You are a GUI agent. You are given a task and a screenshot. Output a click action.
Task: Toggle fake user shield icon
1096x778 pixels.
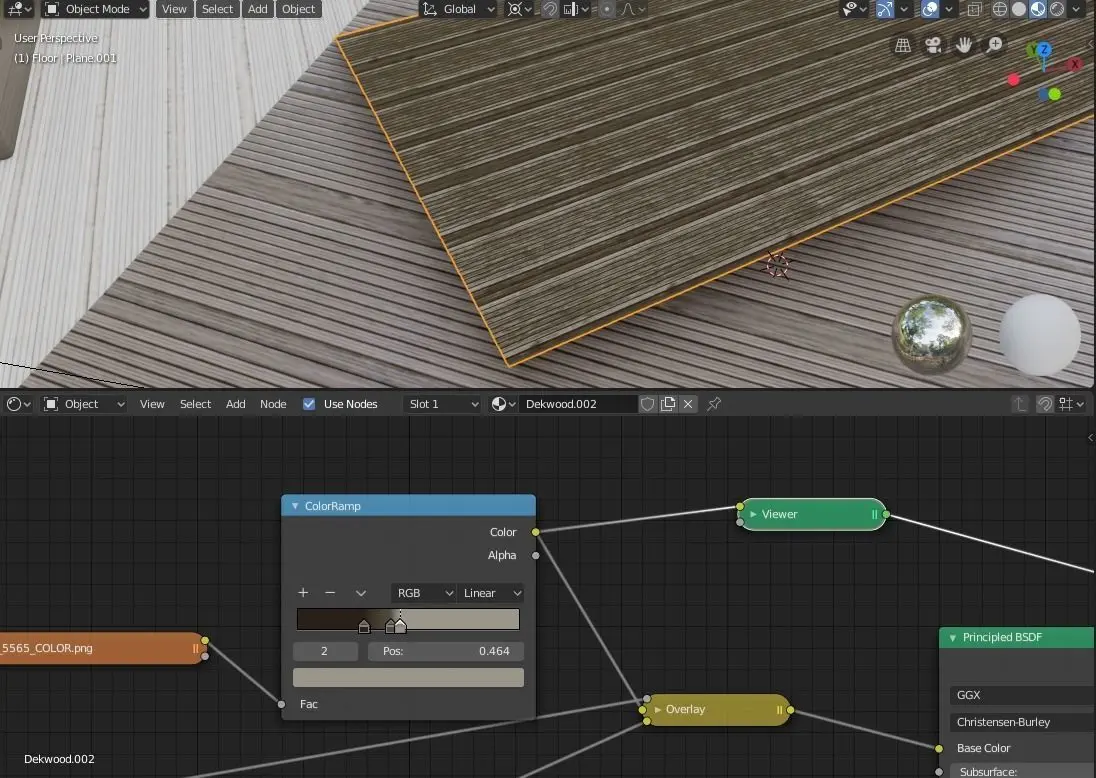pyautogui.click(x=648, y=404)
